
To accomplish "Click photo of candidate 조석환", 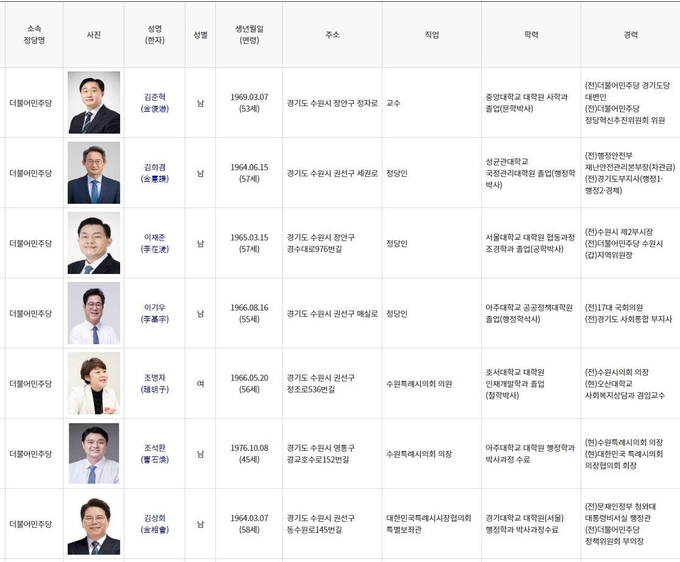I will (x=94, y=454).
